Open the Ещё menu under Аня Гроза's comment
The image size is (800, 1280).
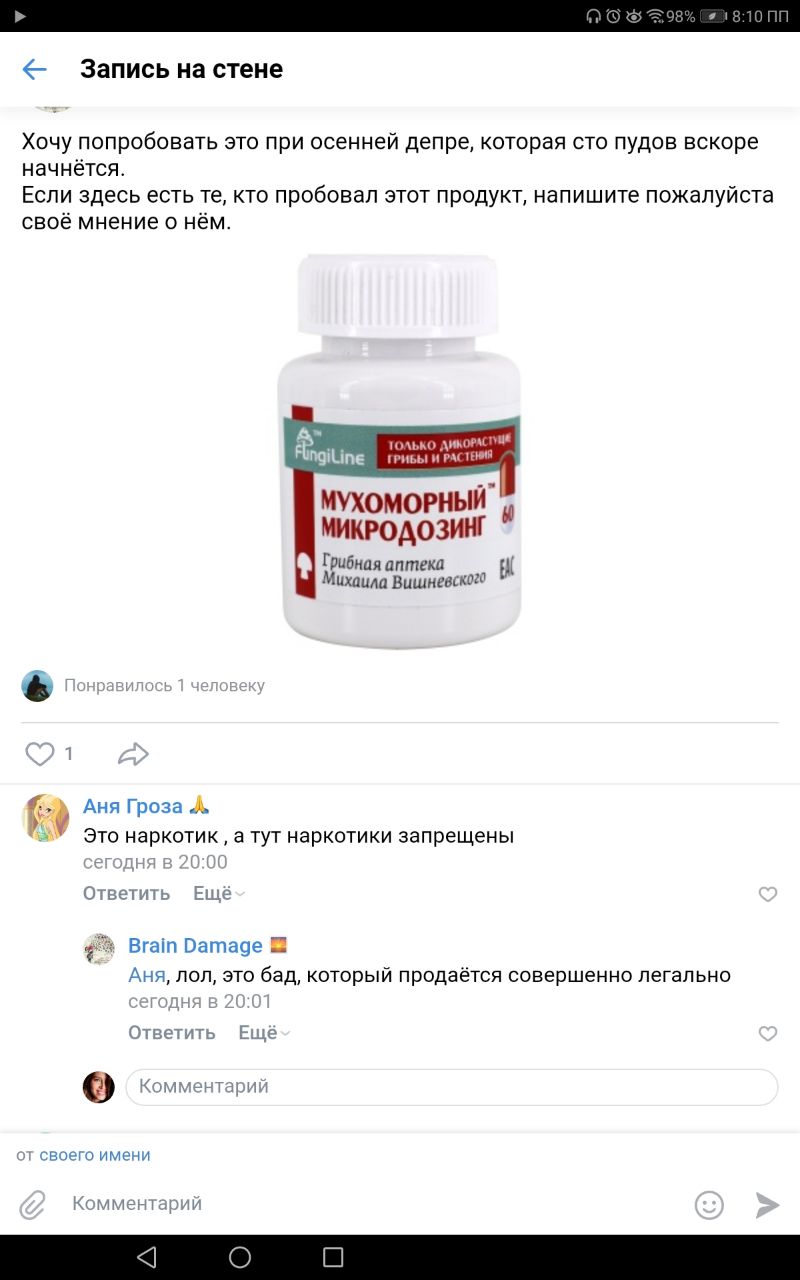point(219,893)
